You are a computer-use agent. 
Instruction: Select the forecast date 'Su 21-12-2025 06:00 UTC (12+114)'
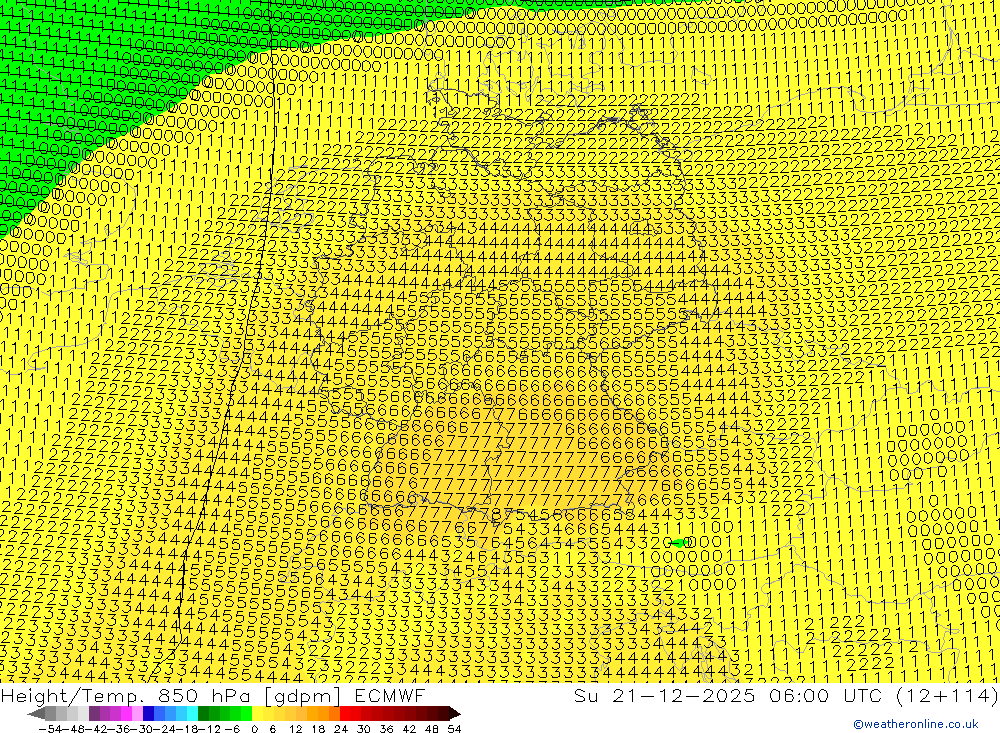(786, 695)
